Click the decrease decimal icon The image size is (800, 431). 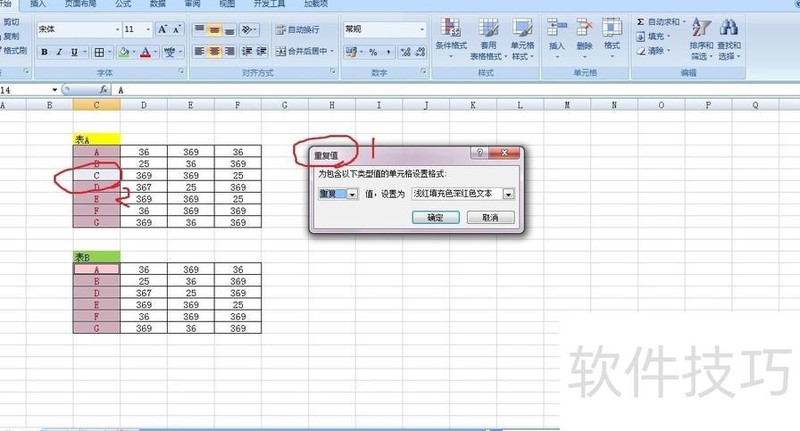[420, 52]
